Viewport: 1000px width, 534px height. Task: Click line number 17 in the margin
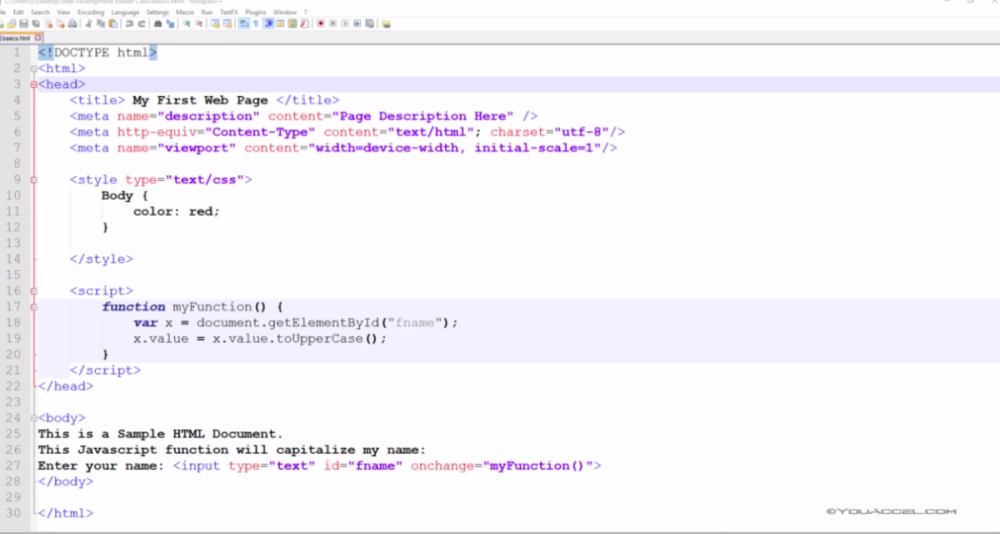pos(14,307)
